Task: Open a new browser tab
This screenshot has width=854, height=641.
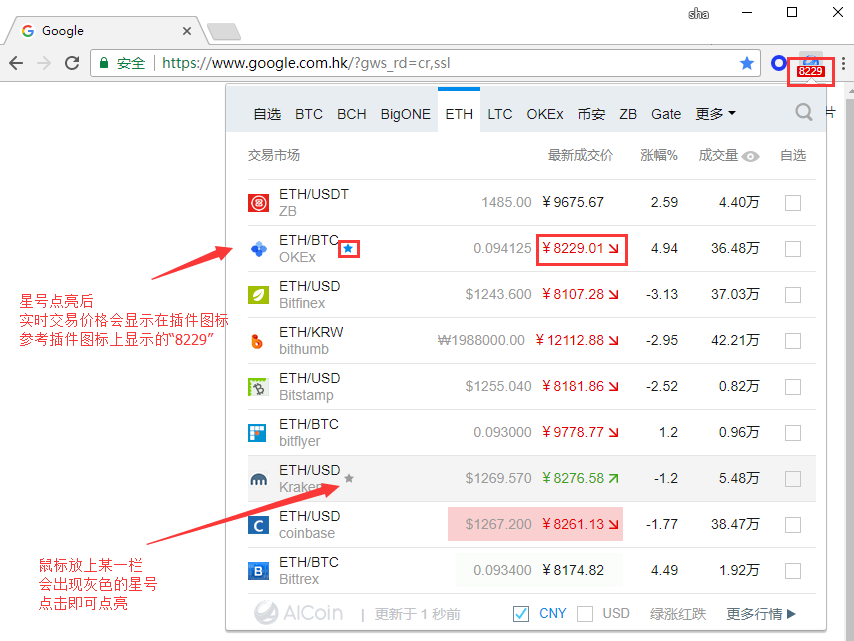Action: pyautogui.click(x=223, y=32)
